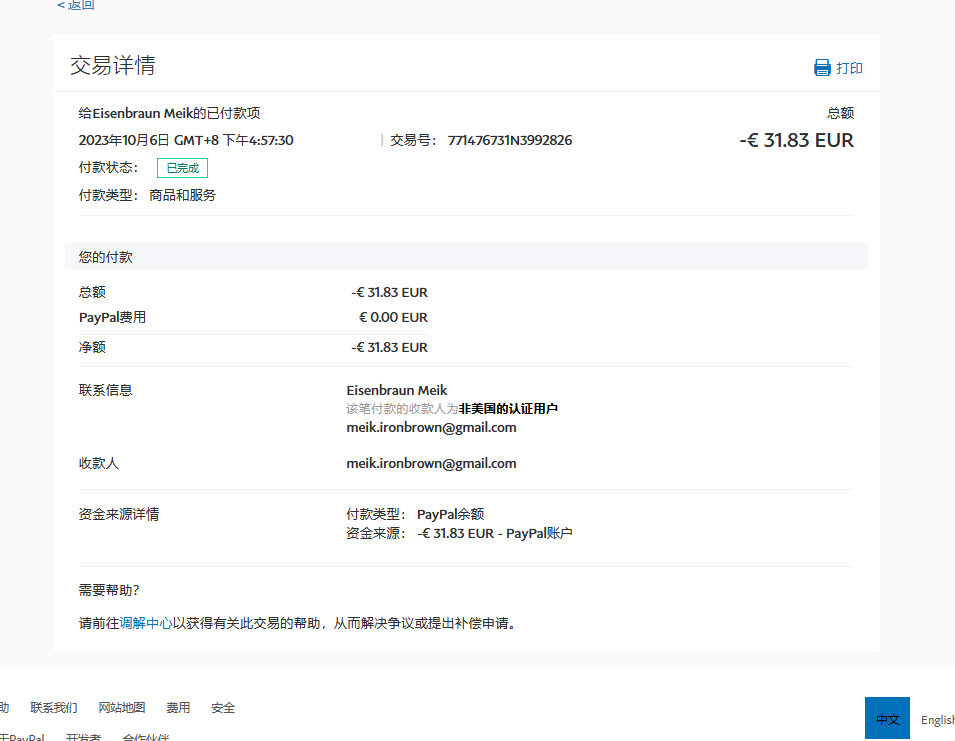Click the 您的付款 section header

[x=106, y=257]
